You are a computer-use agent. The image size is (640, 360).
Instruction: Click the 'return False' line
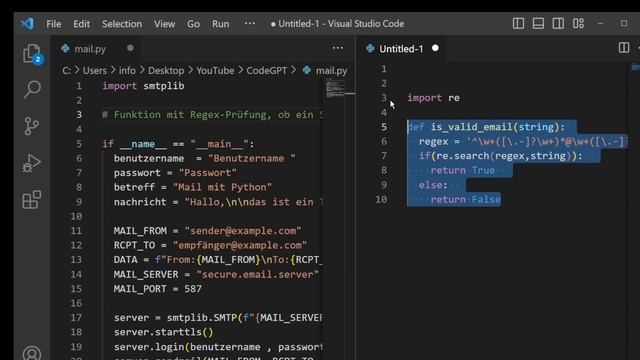(x=465, y=199)
